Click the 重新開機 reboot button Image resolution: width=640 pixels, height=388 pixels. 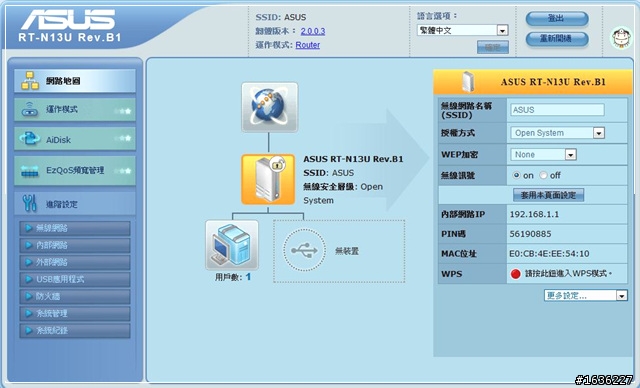pyautogui.click(x=557, y=39)
